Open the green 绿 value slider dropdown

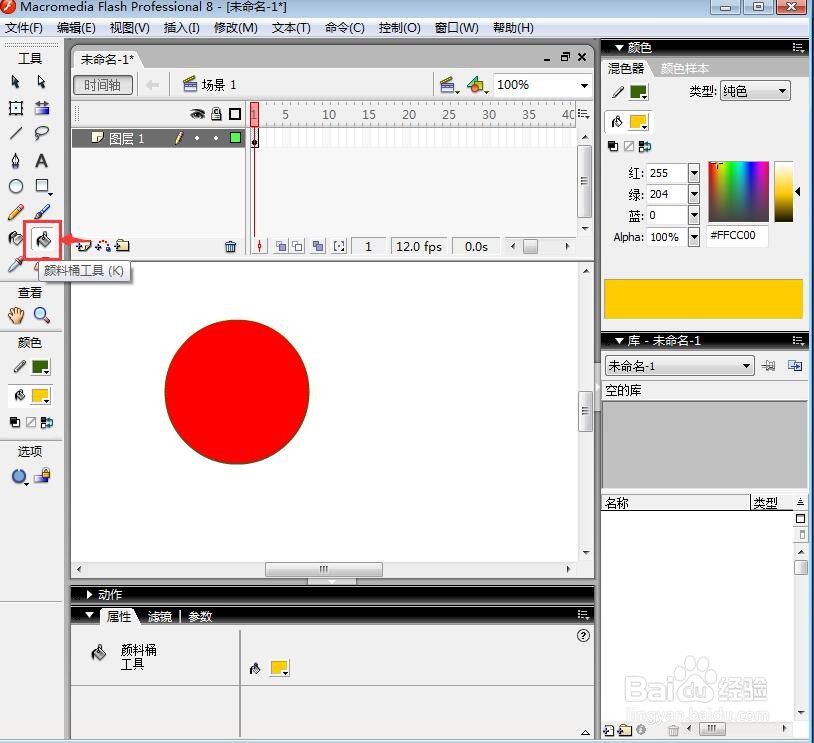click(694, 194)
